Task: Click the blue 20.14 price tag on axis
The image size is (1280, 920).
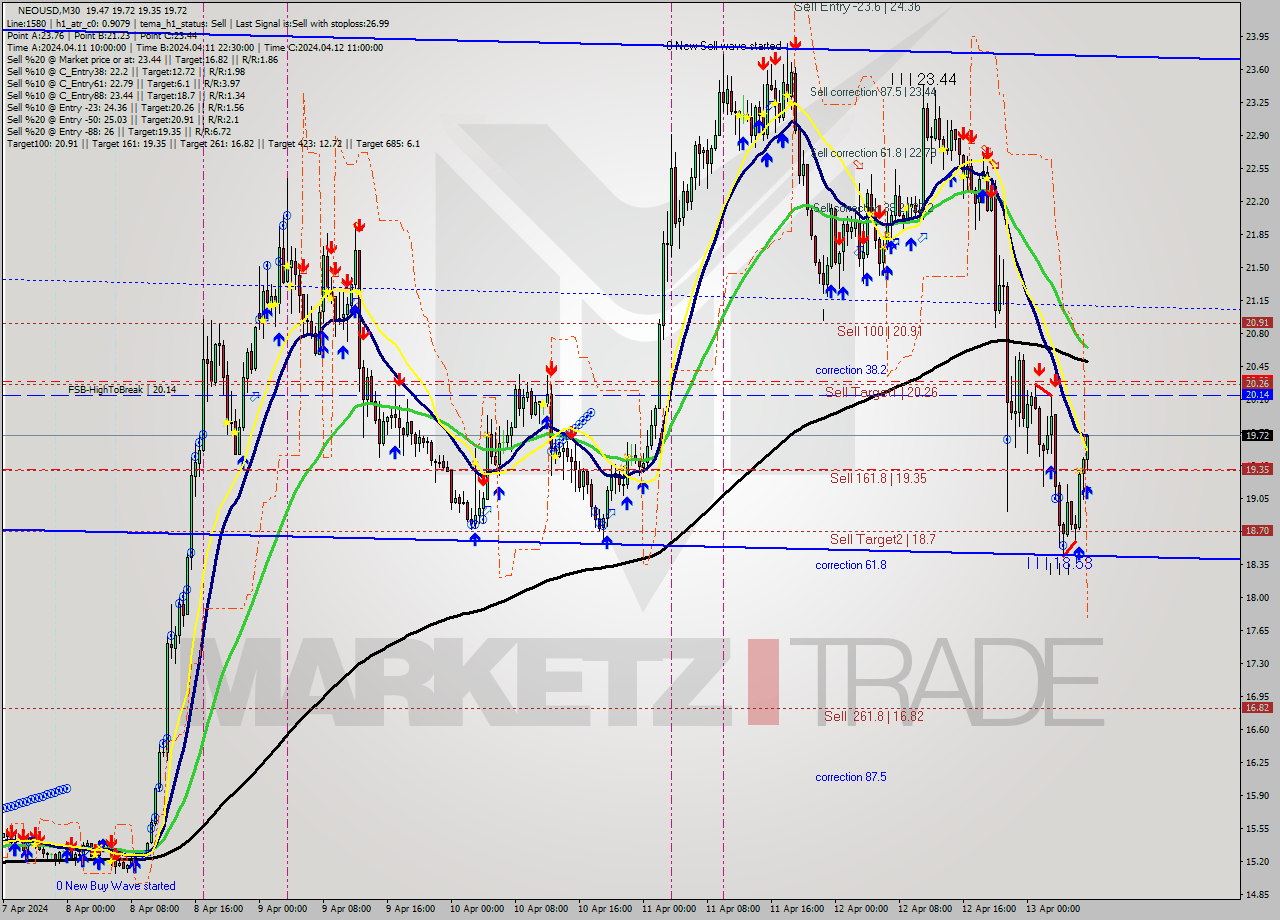Action: point(1257,395)
